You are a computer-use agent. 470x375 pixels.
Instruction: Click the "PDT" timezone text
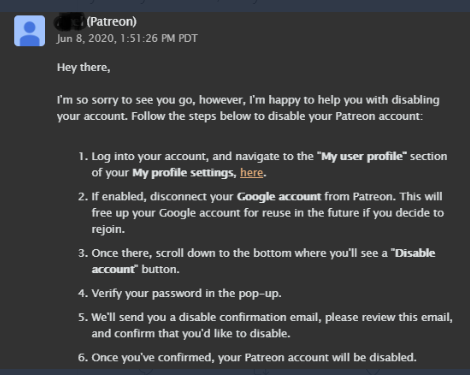point(188,38)
